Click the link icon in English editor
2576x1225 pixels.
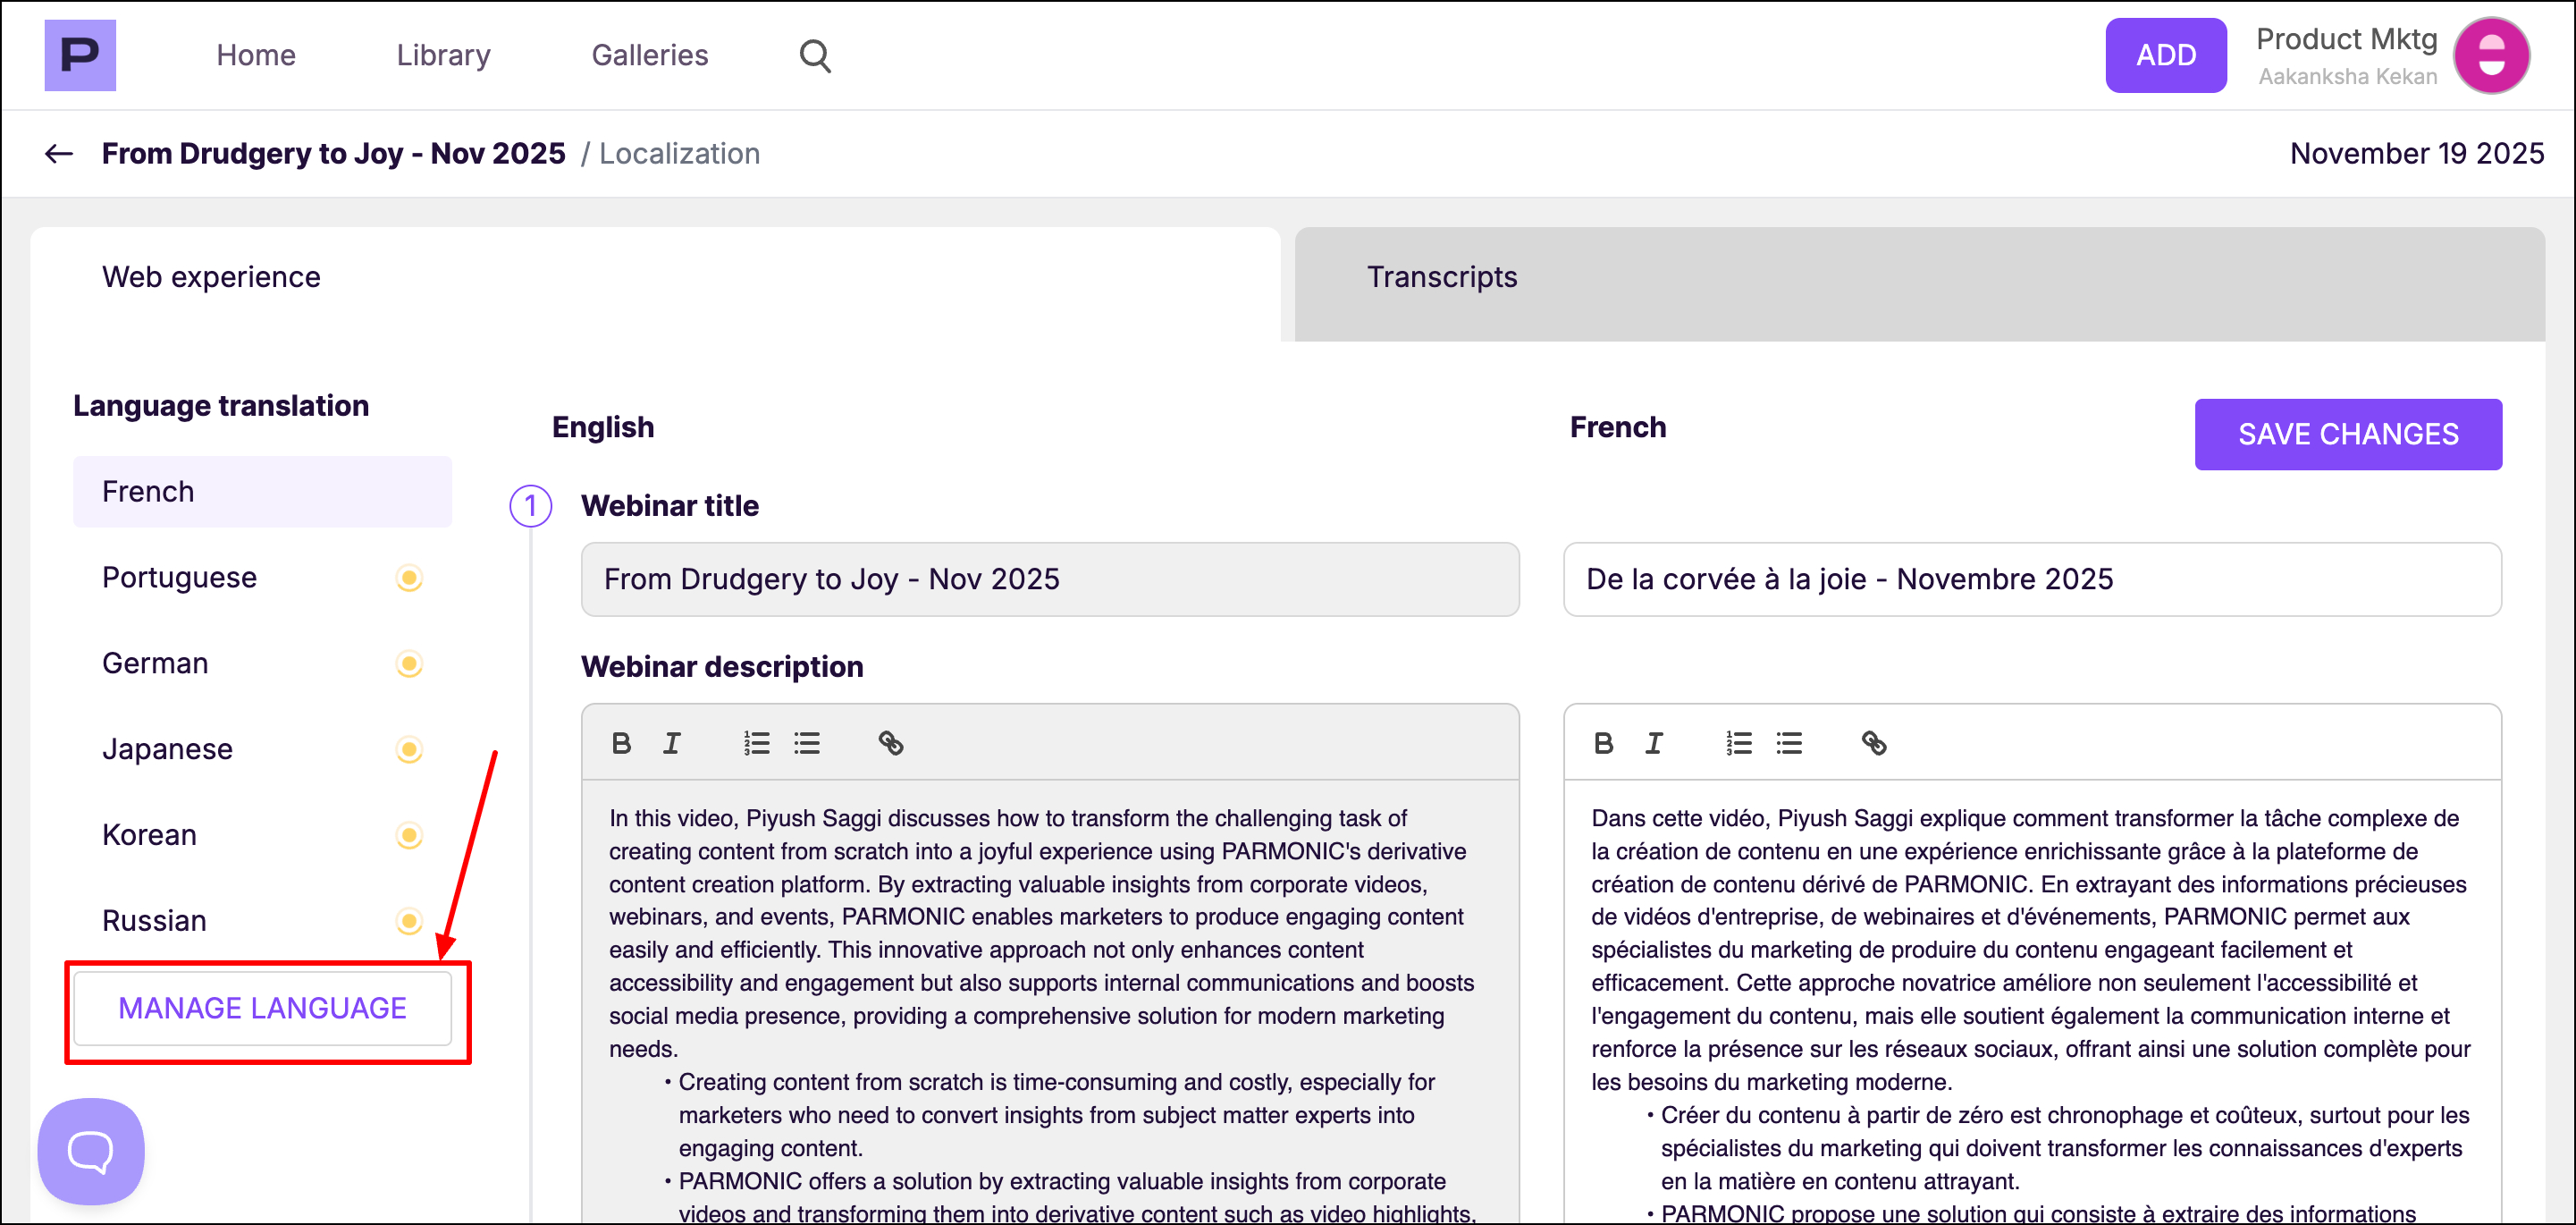[x=890, y=743]
